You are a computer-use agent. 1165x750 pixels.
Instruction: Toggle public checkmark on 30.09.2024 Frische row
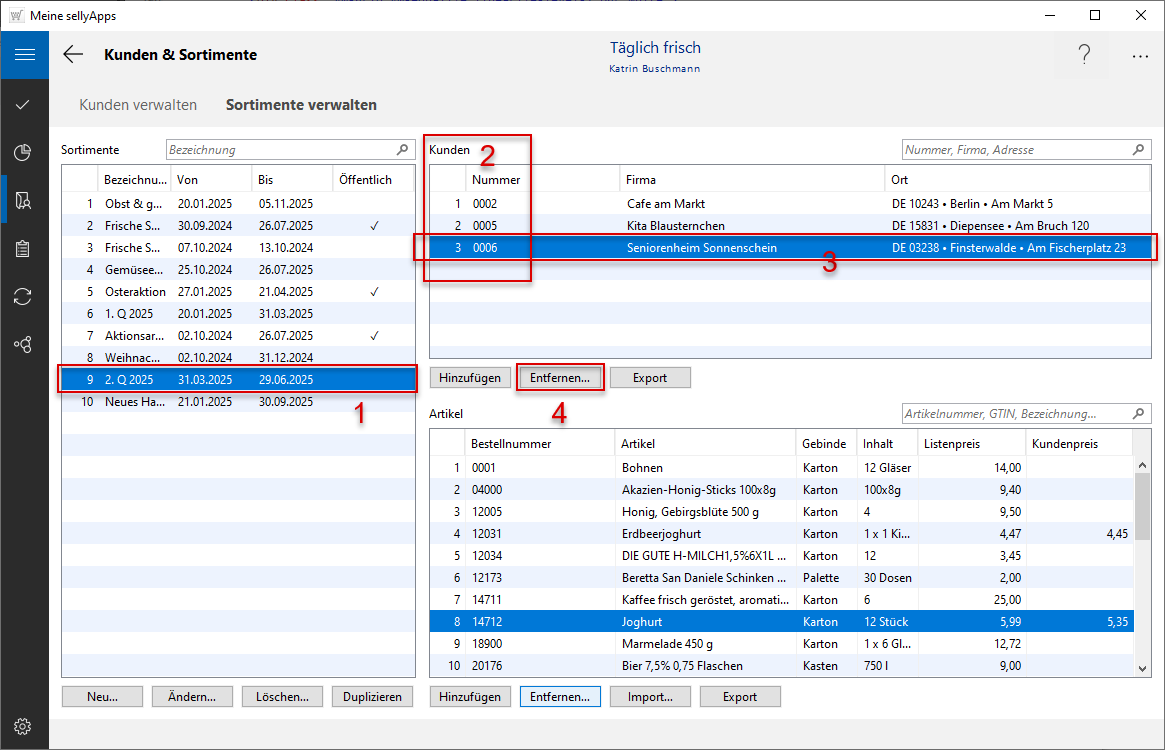(x=374, y=226)
